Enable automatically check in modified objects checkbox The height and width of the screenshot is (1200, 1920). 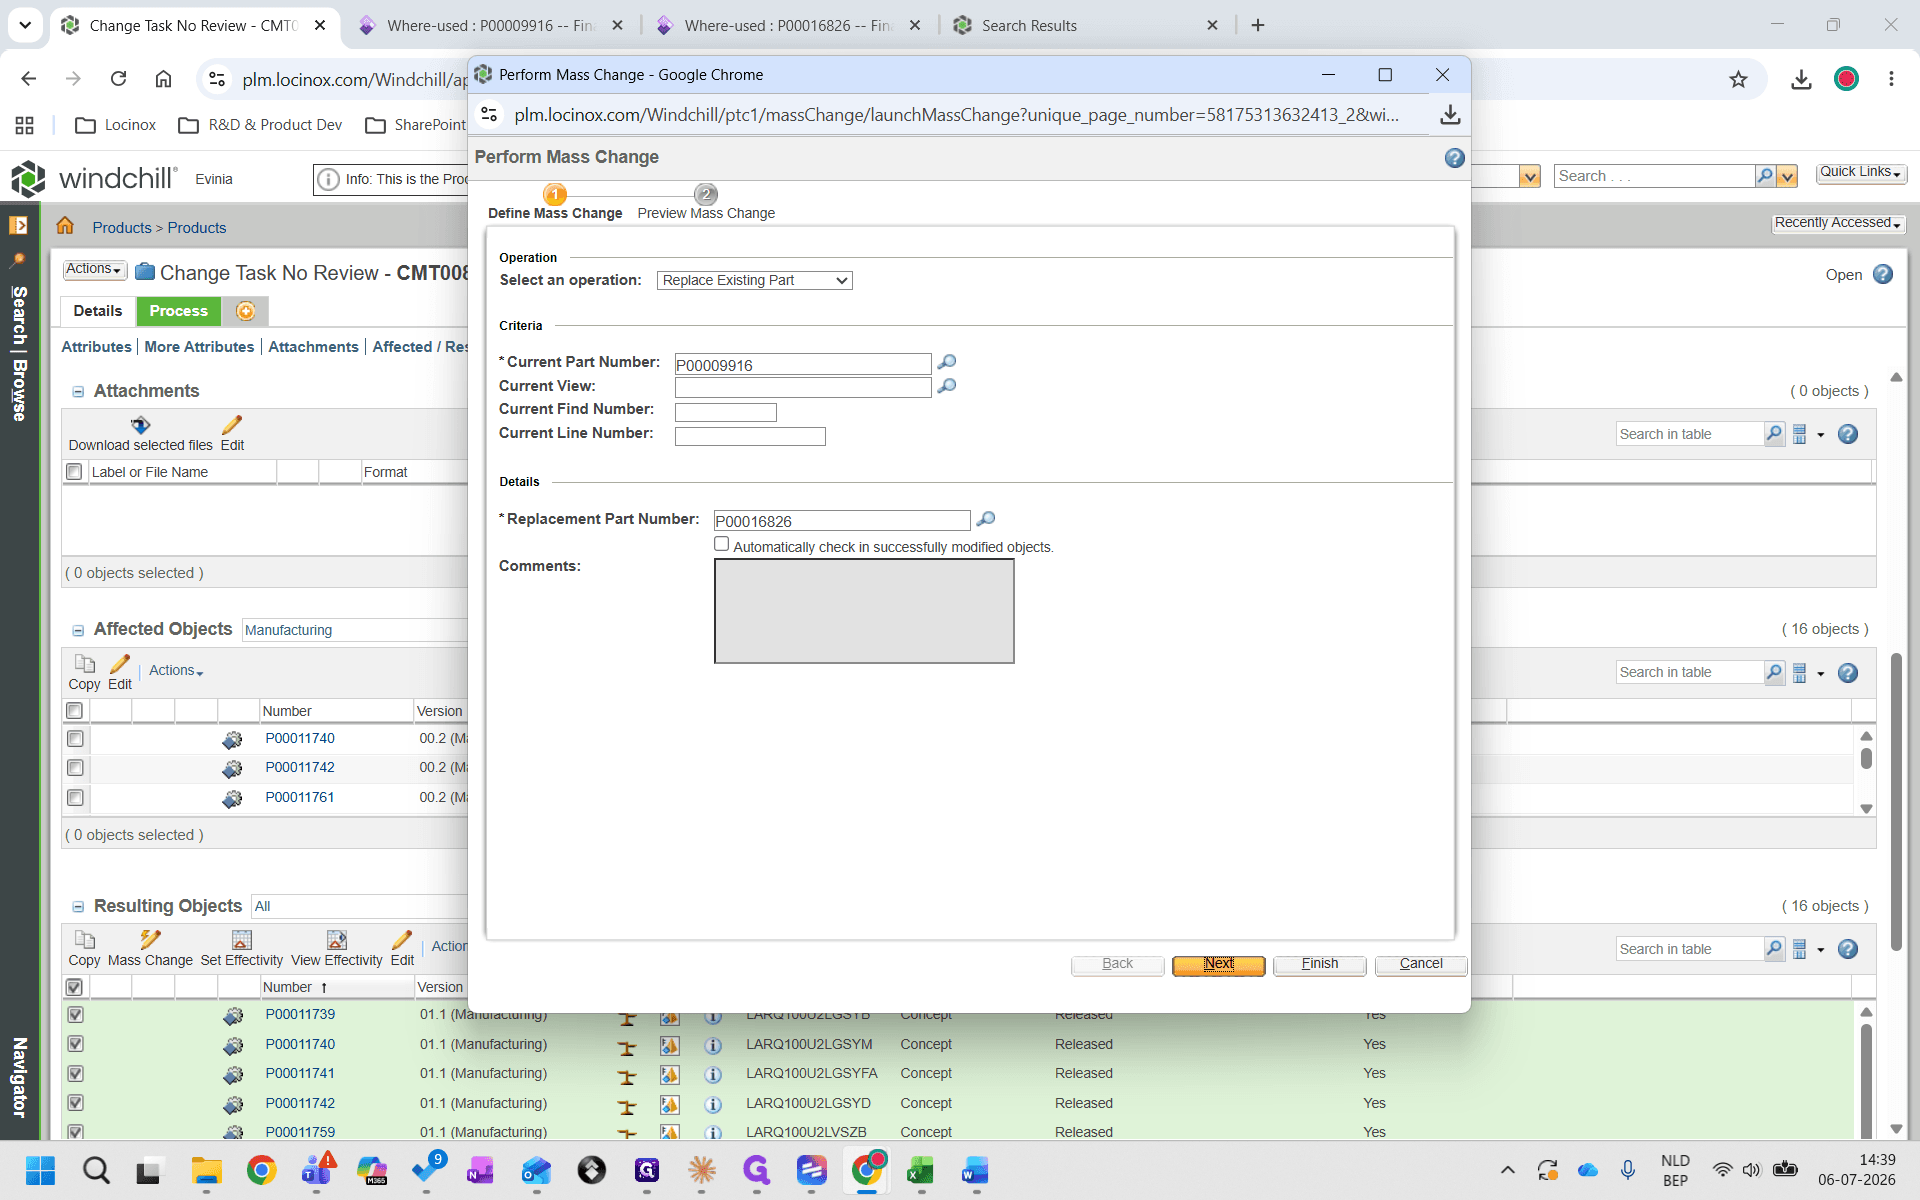[721, 544]
